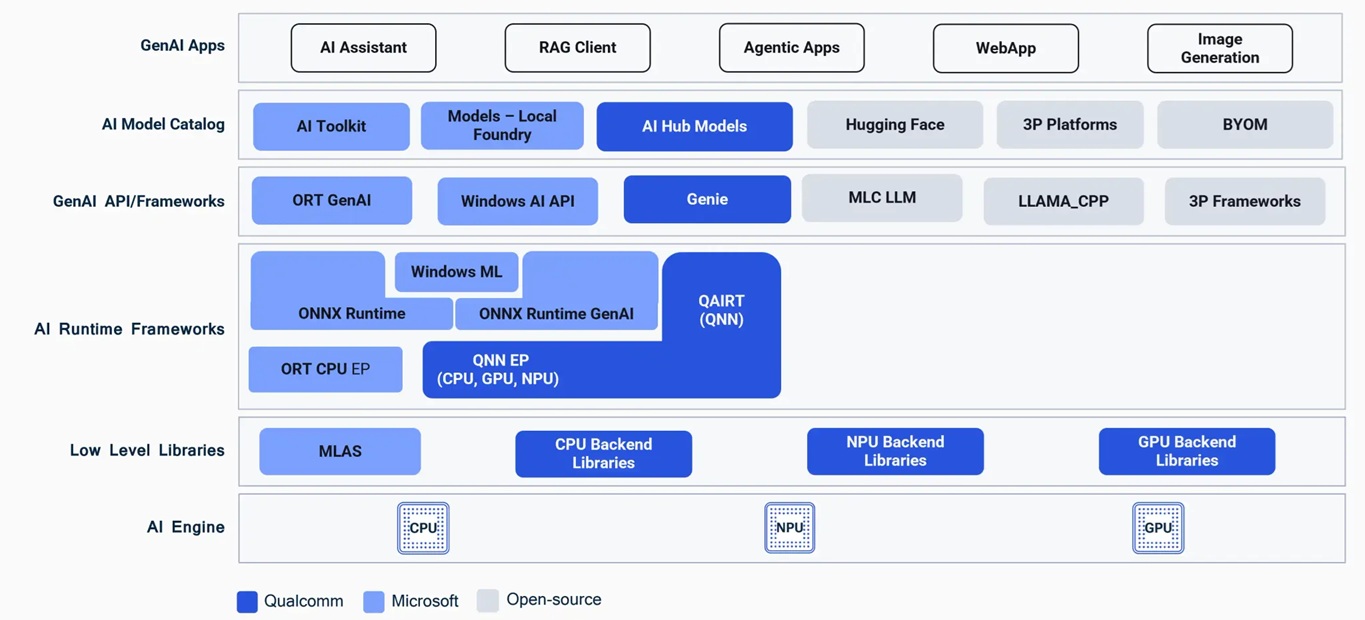1365x620 pixels.
Task: Click the CPU chip icon
Action: [x=423, y=528]
